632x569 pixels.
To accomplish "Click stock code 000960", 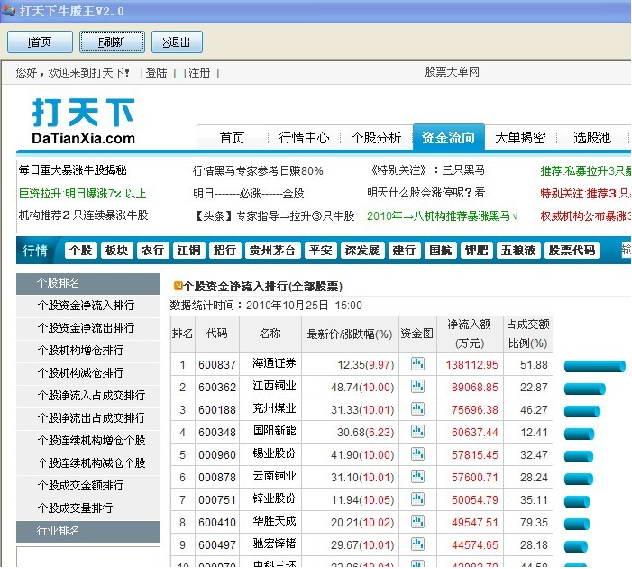I will [x=217, y=455].
